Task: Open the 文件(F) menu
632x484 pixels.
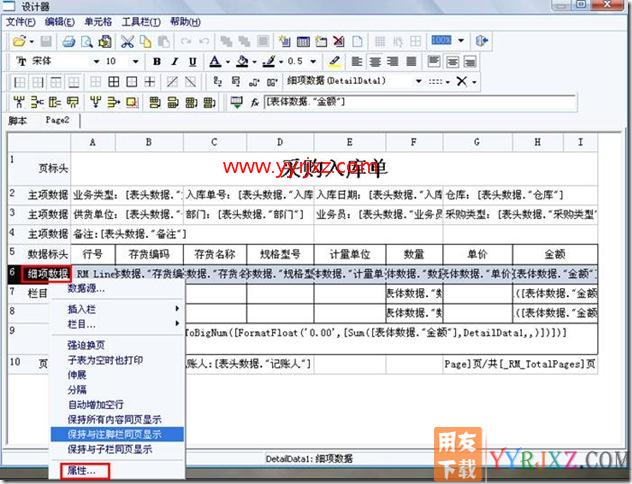Action: [x=21, y=22]
